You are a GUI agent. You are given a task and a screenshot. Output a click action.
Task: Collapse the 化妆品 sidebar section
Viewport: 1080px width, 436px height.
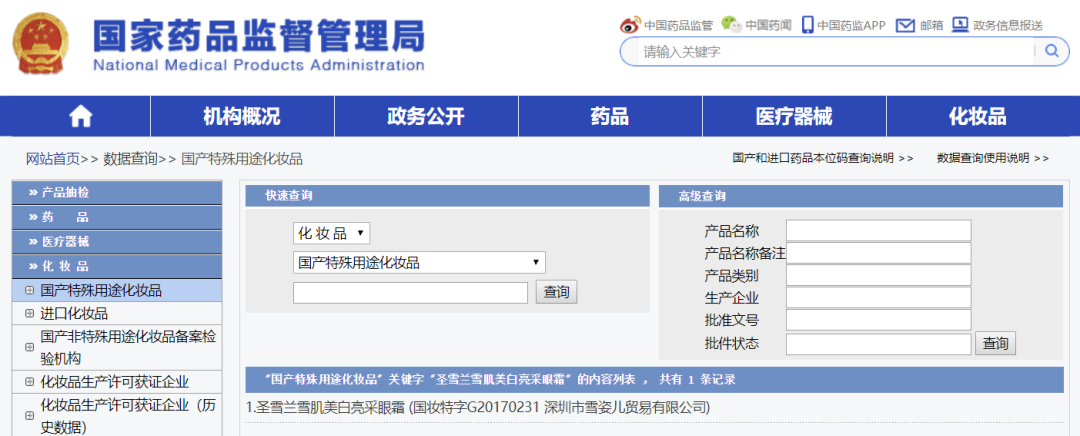pos(117,267)
